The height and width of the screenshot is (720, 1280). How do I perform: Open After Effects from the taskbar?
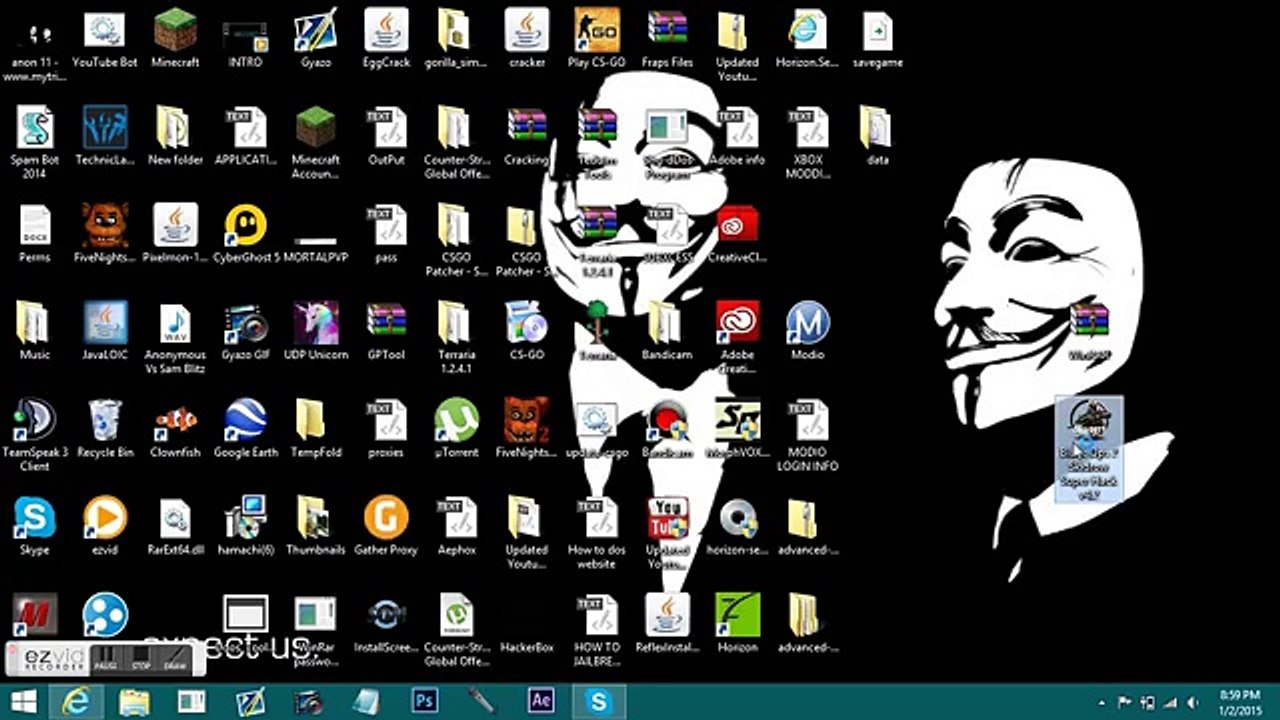541,701
